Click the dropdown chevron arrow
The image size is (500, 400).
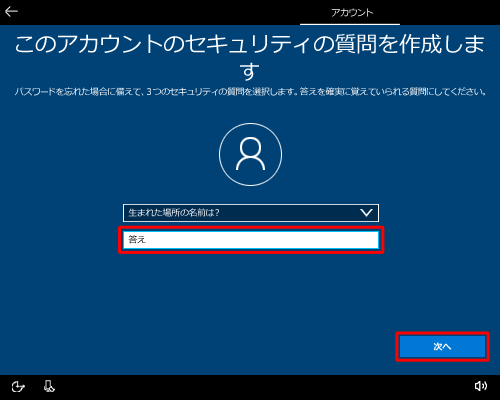[366, 213]
